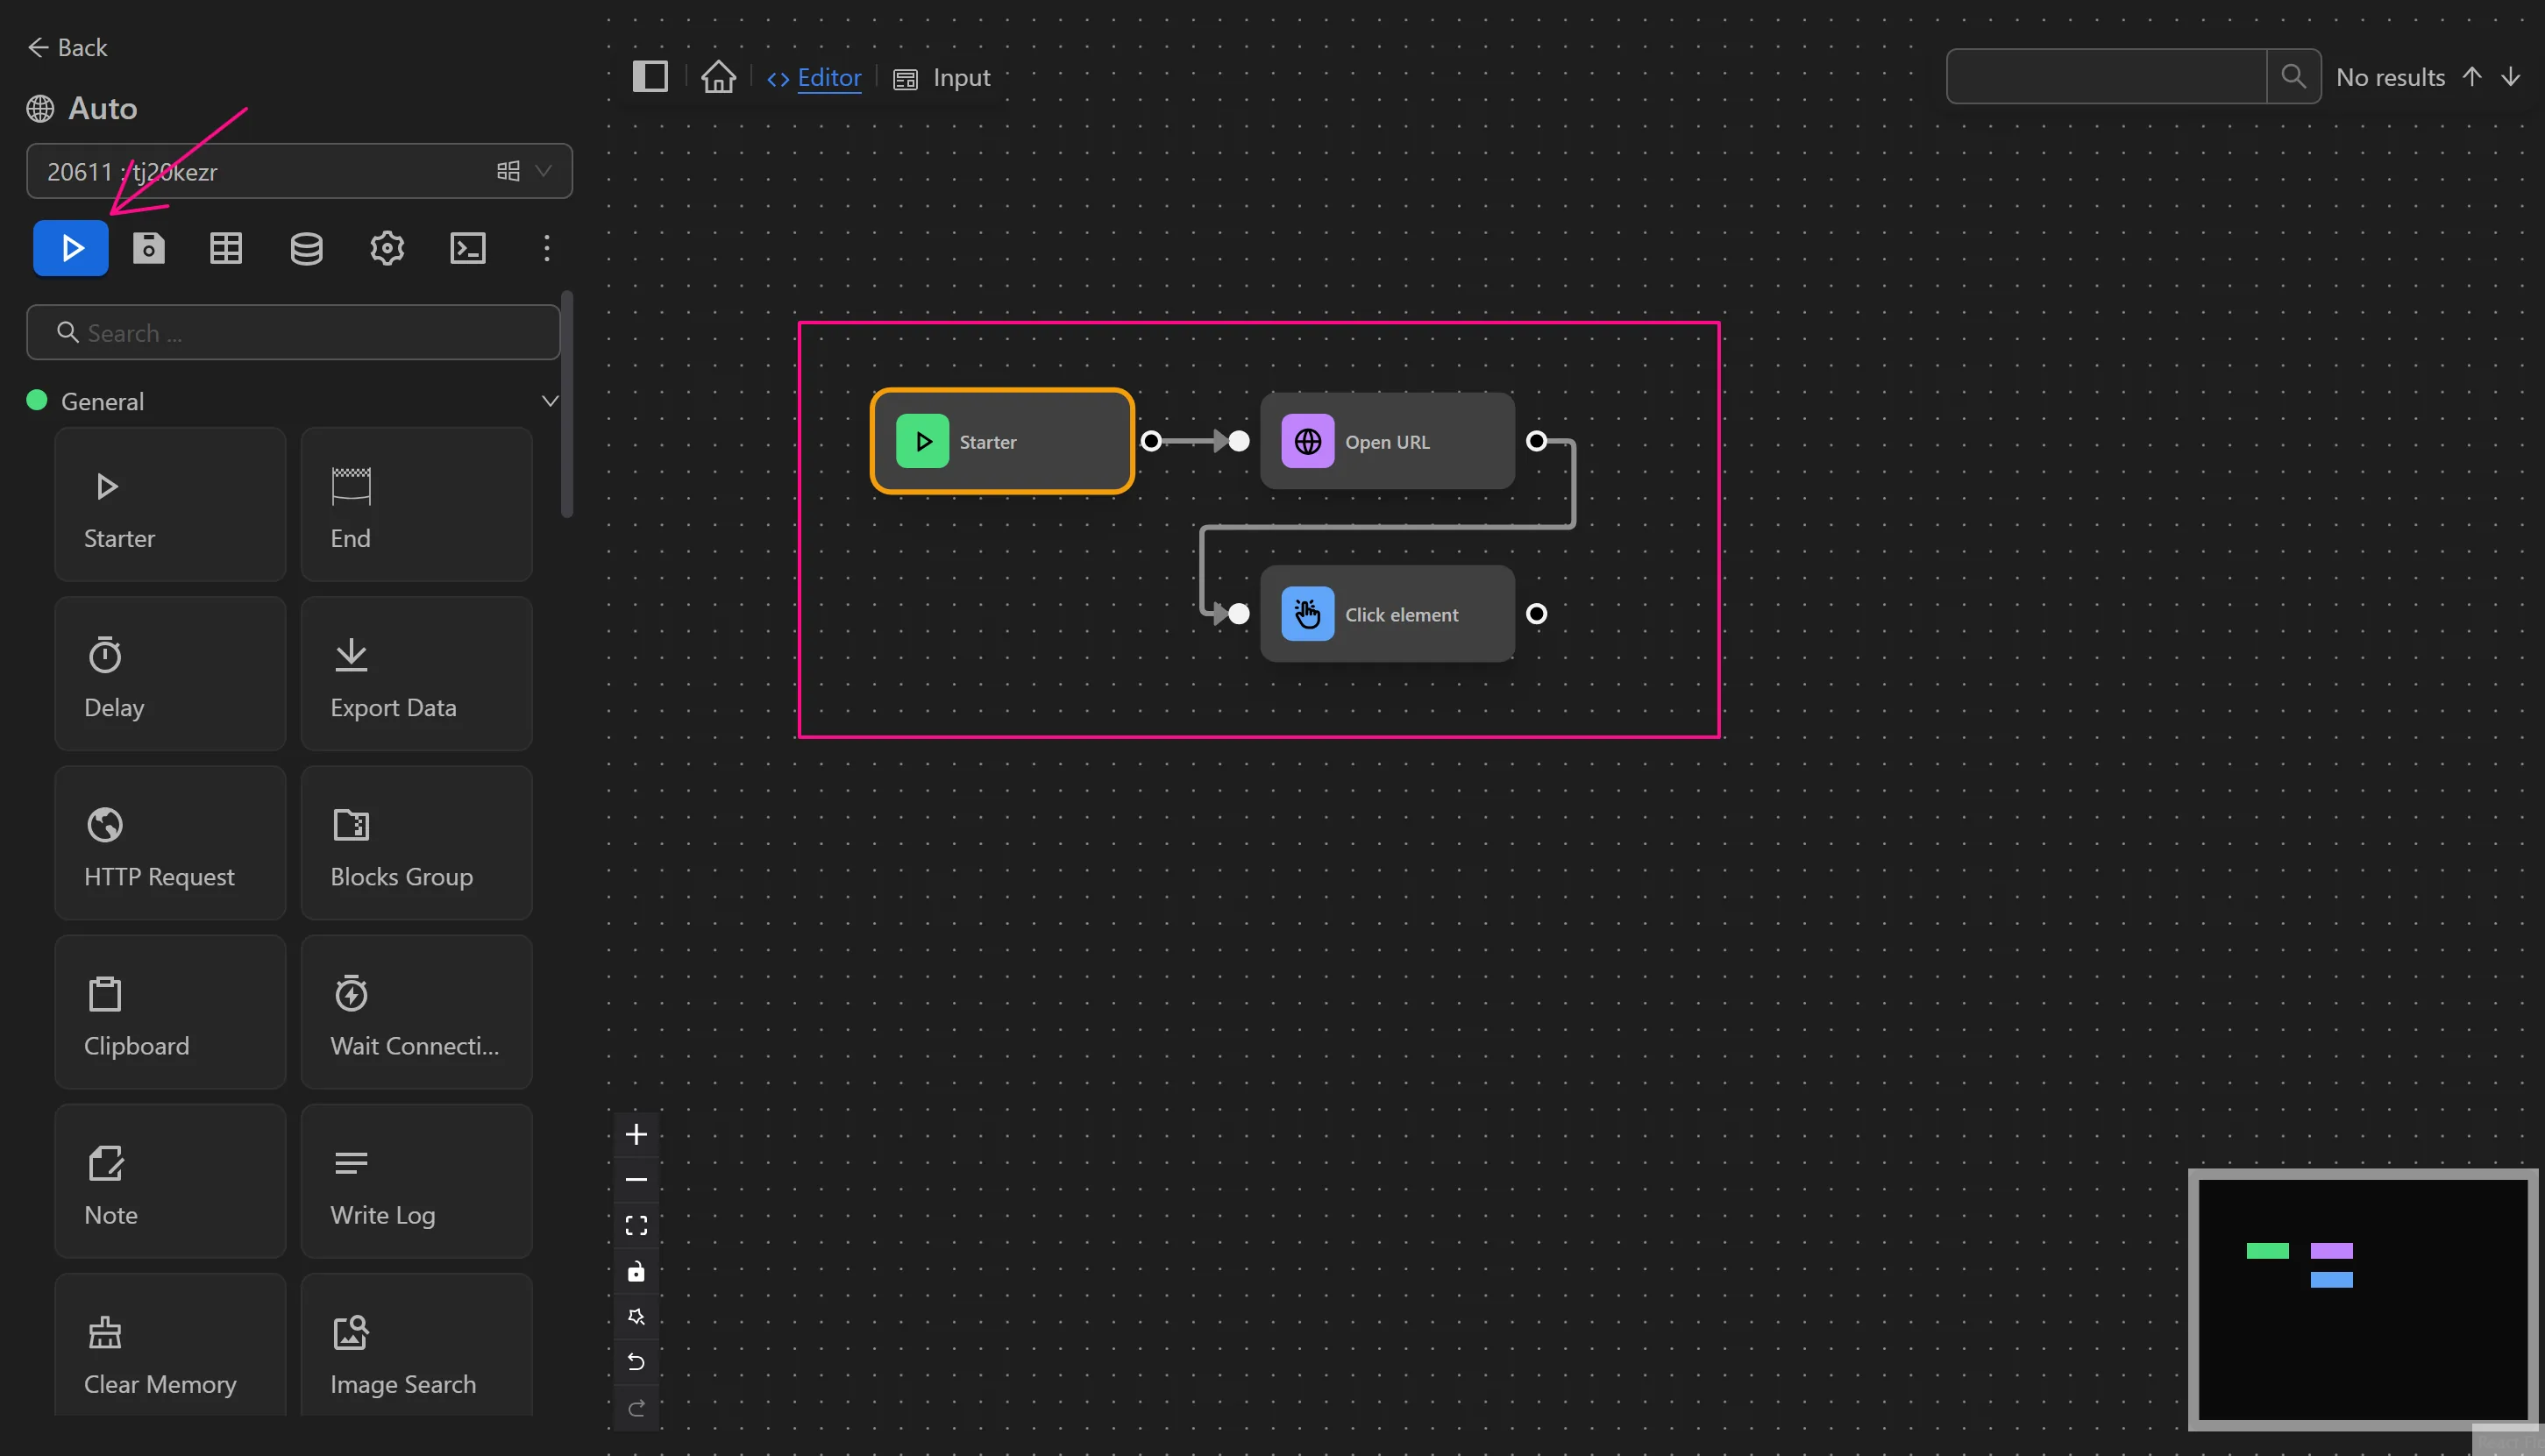This screenshot has width=2545, height=1456.
Task: Open the logs terminal icon
Action: 467,247
